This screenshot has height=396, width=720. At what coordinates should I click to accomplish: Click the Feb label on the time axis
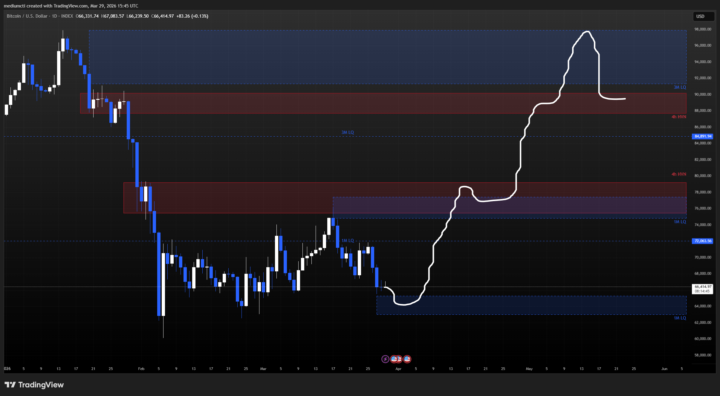pos(141,368)
